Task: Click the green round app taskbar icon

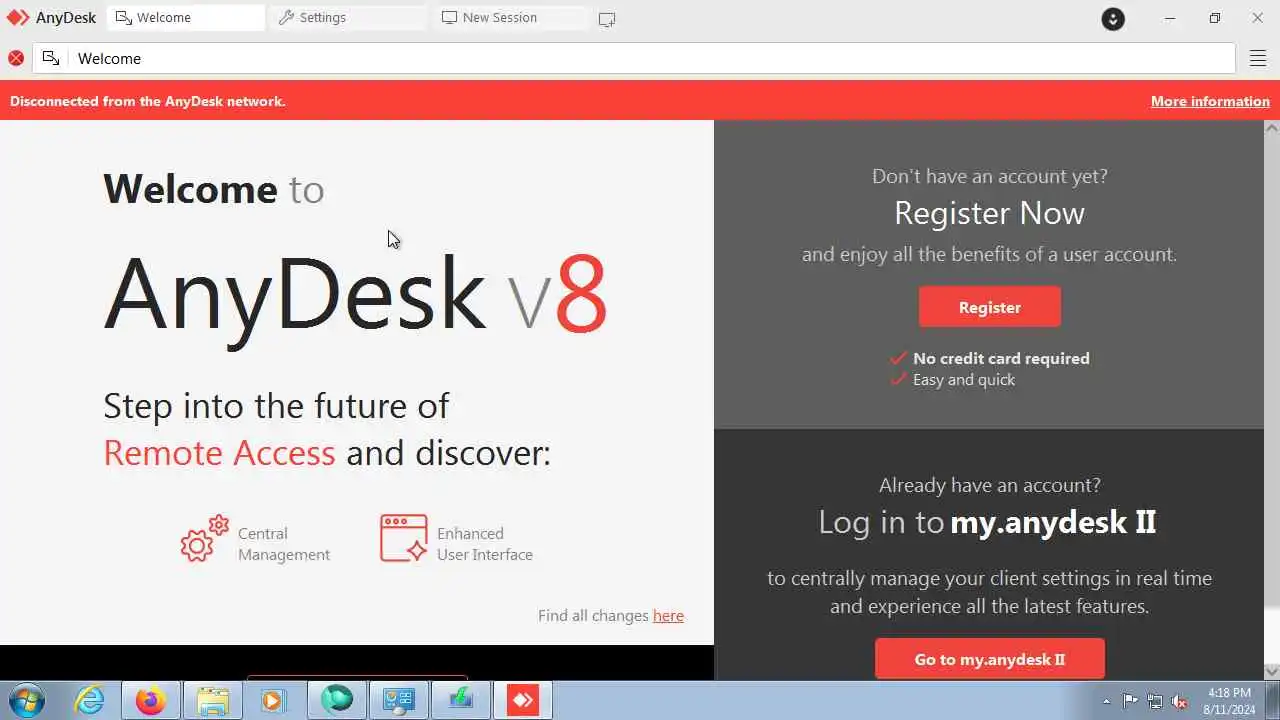Action: tap(337, 700)
